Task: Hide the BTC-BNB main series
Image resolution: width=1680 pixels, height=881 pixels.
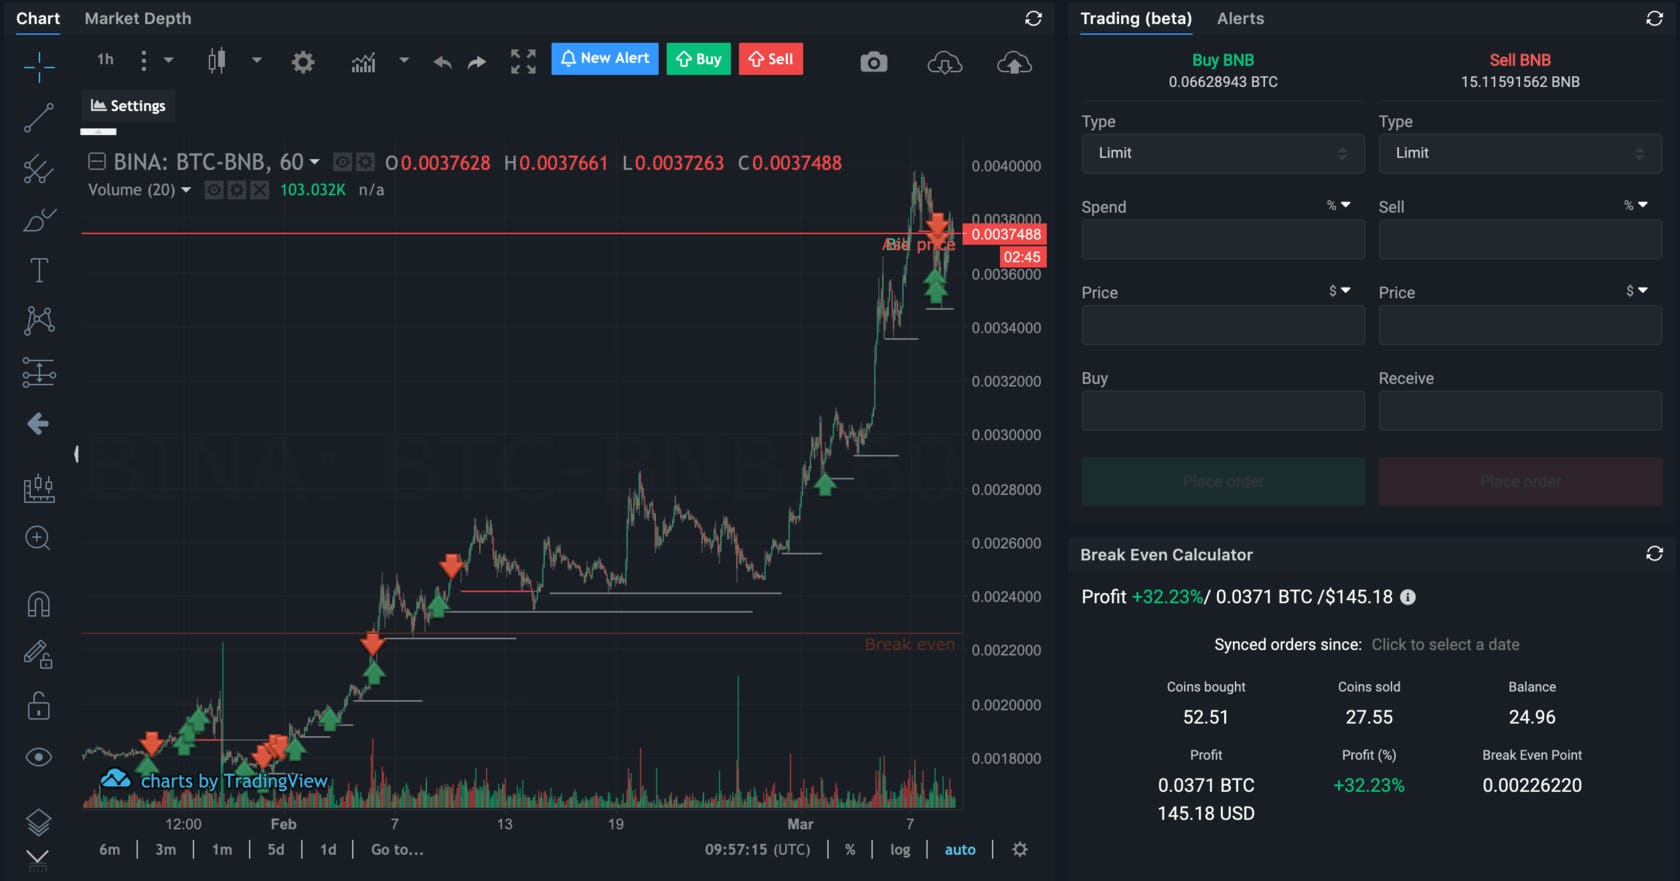Action: (x=342, y=162)
